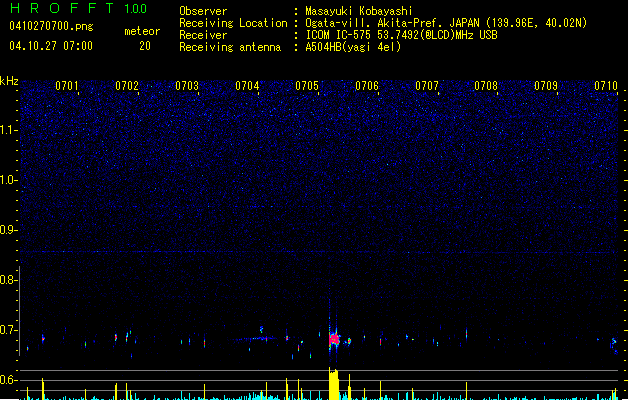Viewport: 629px width, 400px height.
Task: Click the 0.7 kHz axis label
Action: click(x=7, y=330)
